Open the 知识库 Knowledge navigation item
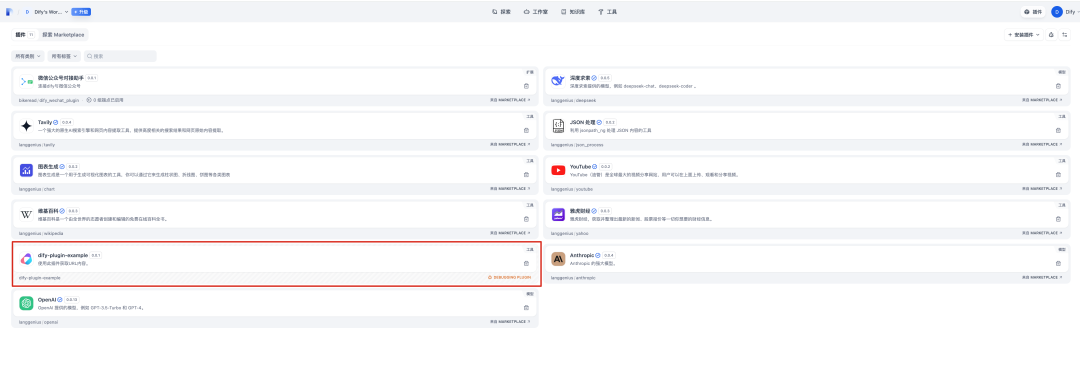 click(573, 12)
